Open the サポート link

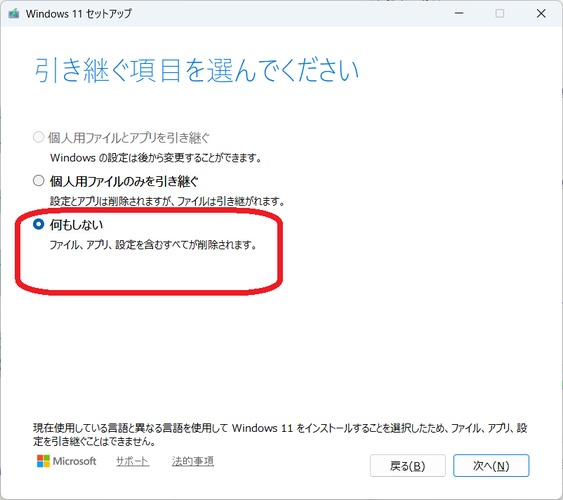(132, 461)
